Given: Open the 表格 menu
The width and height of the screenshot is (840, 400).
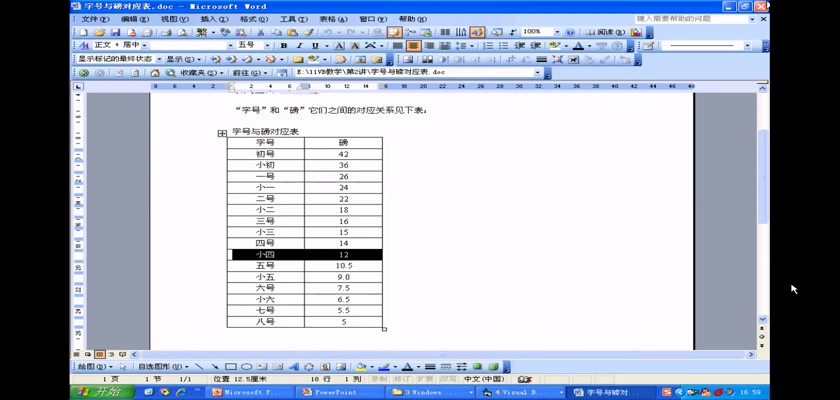Looking at the screenshot, I should pyautogui.click(x=333, y=19).
